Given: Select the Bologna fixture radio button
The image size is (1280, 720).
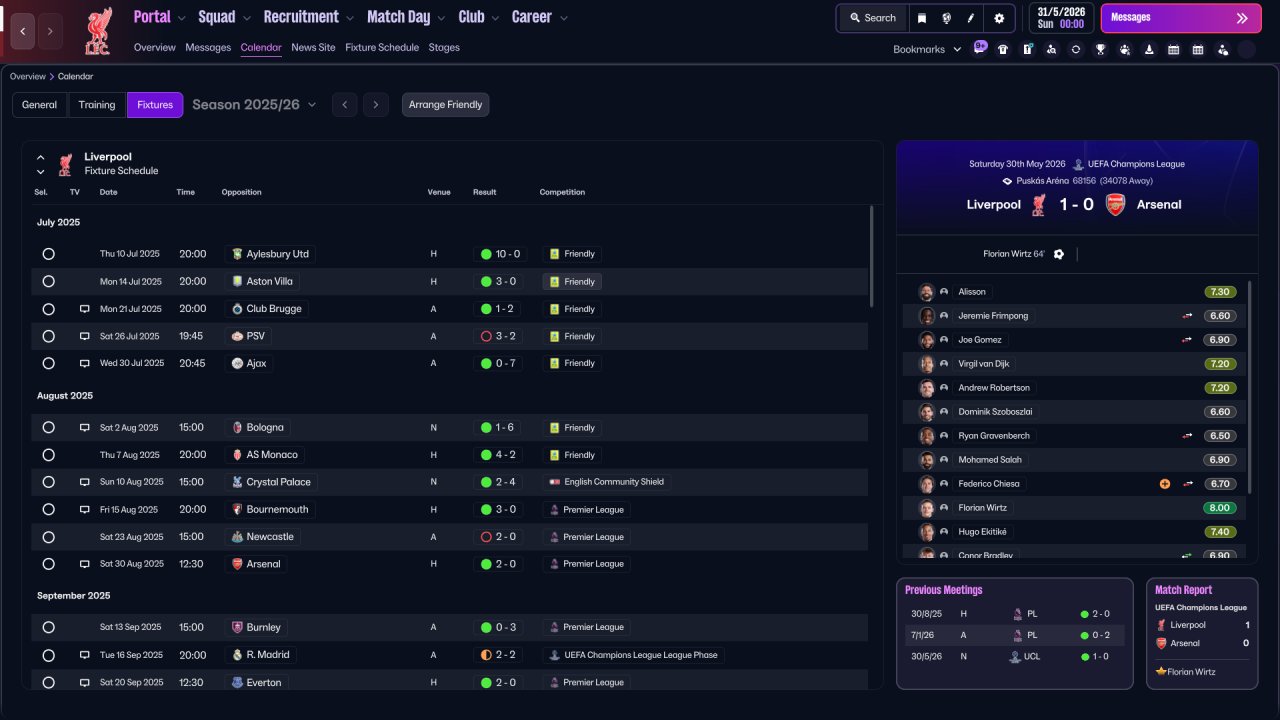Looking at the screenshot, I should point(48,428).
